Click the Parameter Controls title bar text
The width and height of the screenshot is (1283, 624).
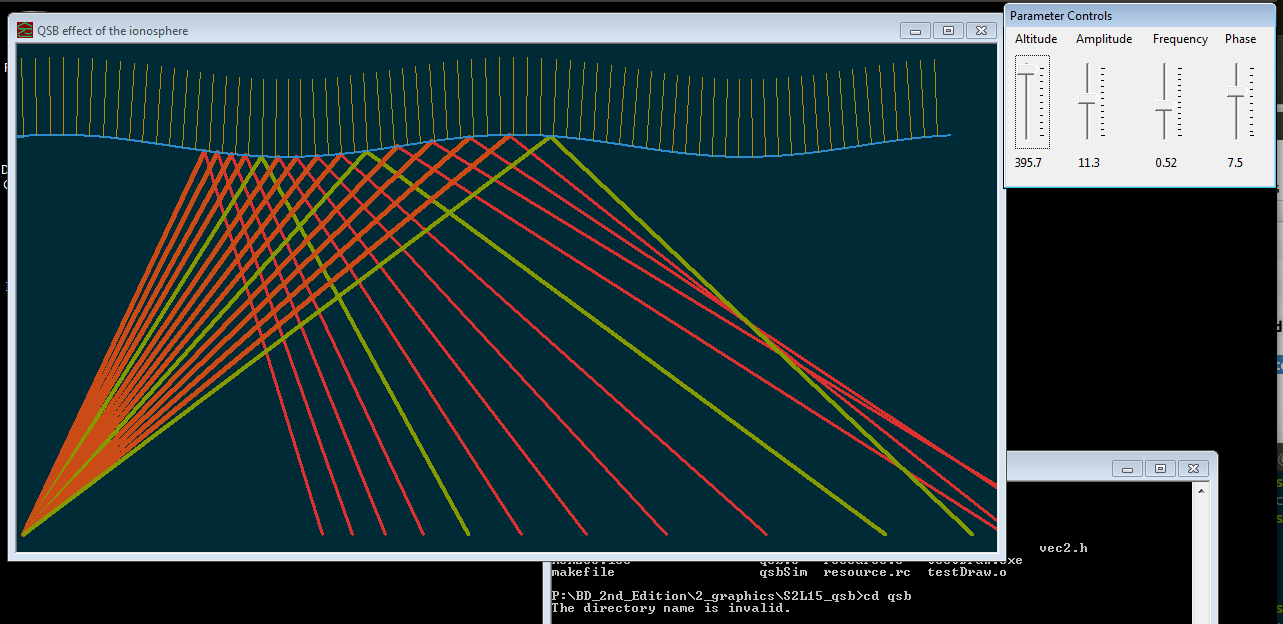click(1061, 16)
